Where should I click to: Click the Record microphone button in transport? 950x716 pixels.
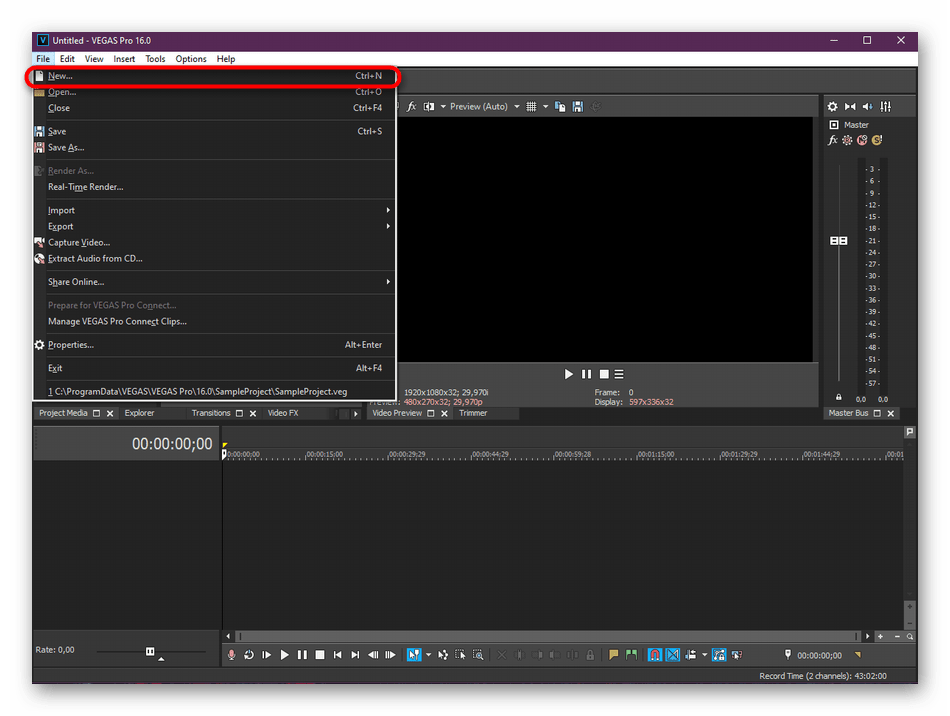(232, 655)
